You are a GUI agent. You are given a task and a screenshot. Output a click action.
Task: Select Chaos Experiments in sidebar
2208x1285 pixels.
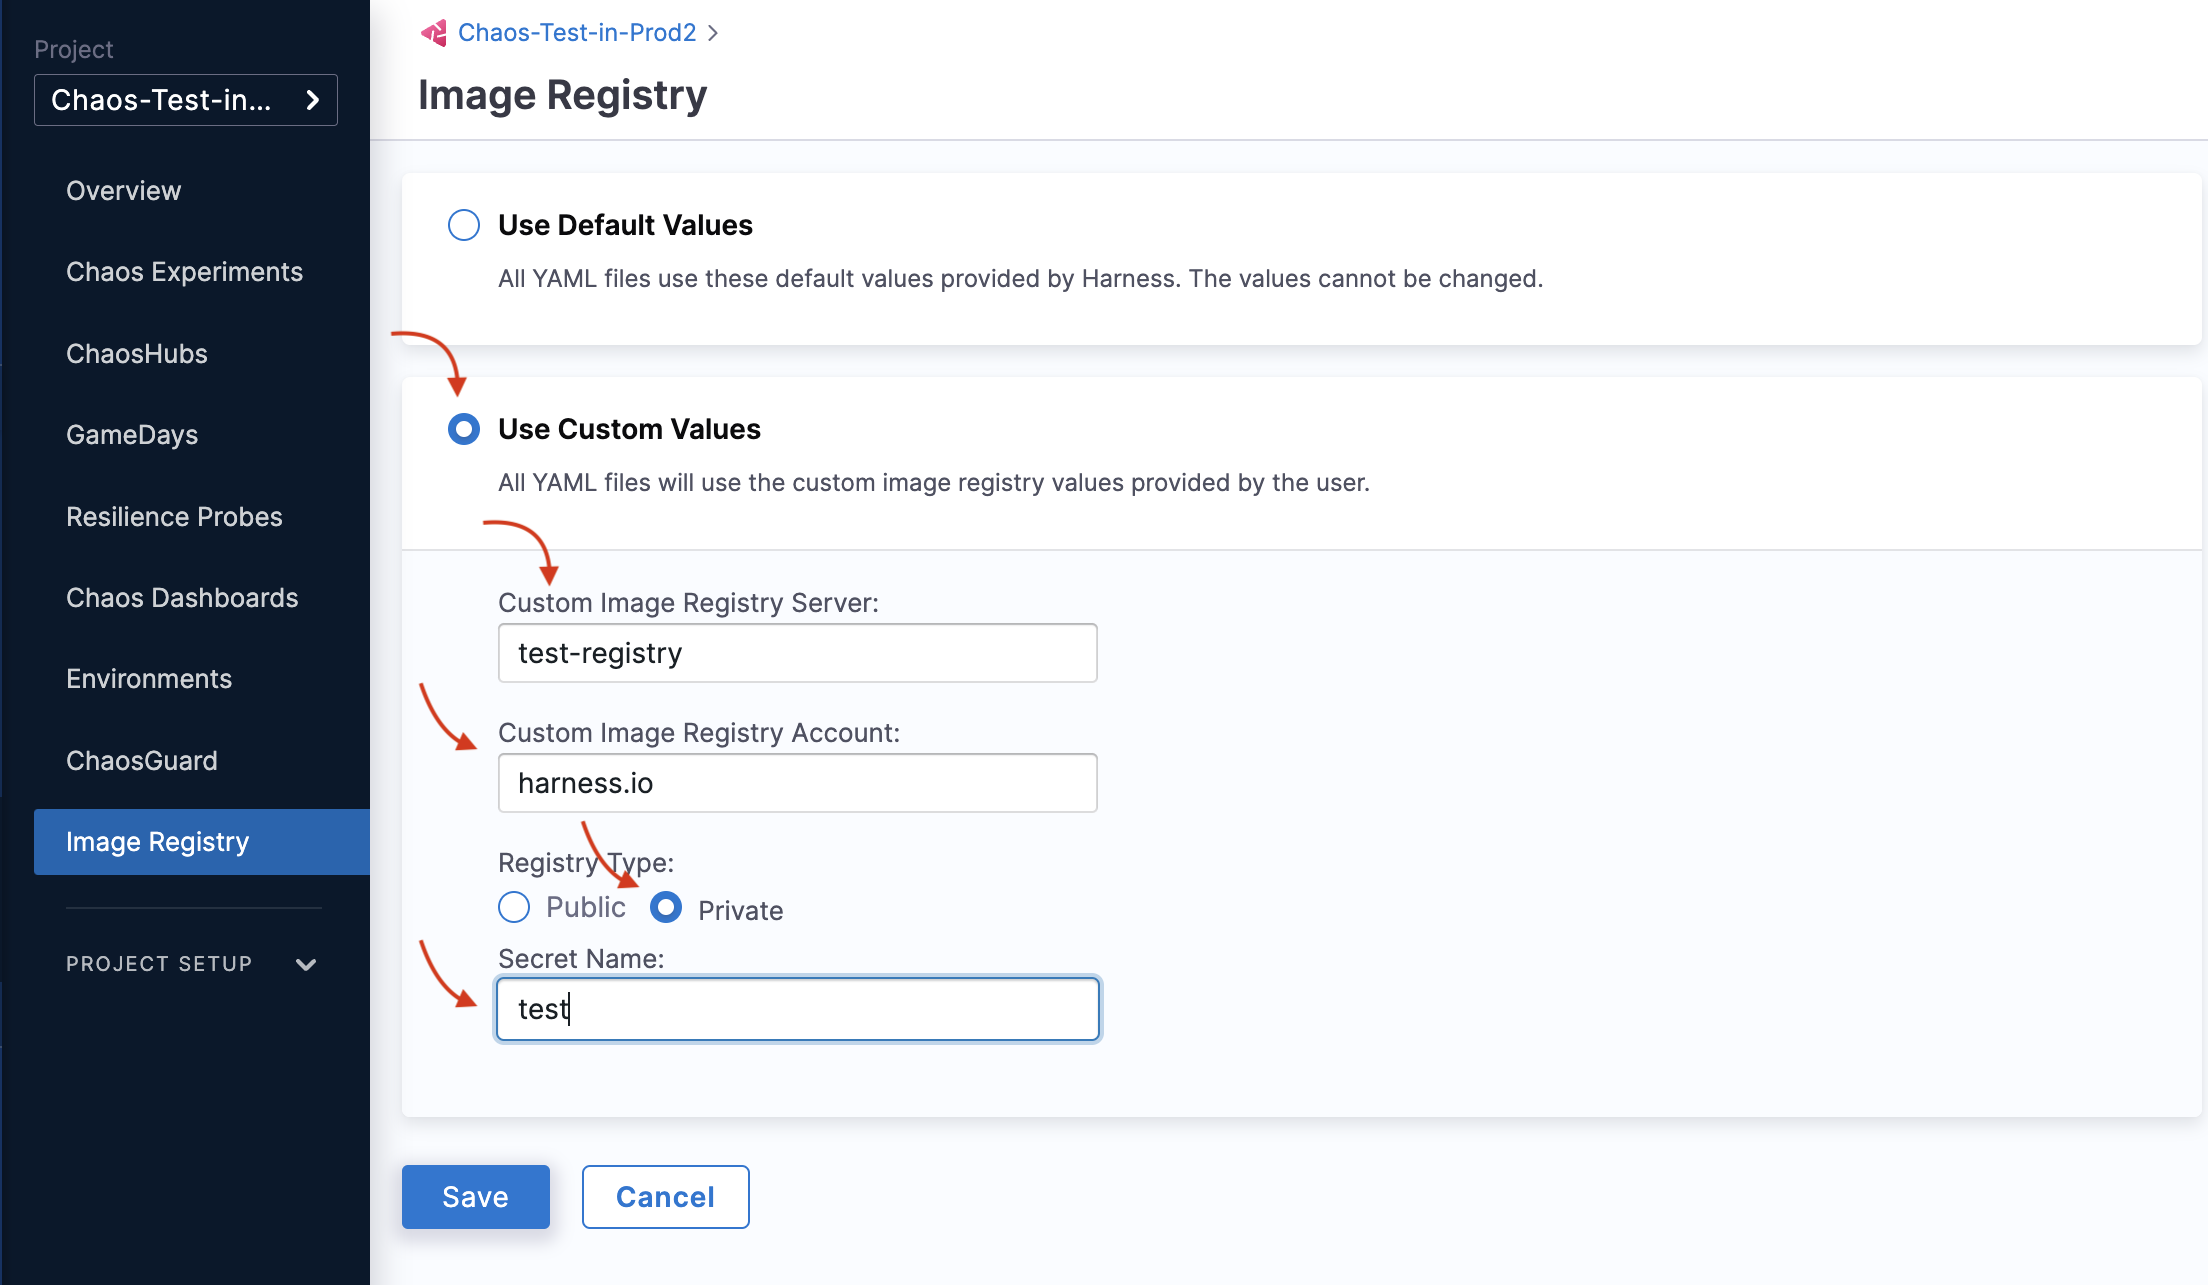pos(184,272)
